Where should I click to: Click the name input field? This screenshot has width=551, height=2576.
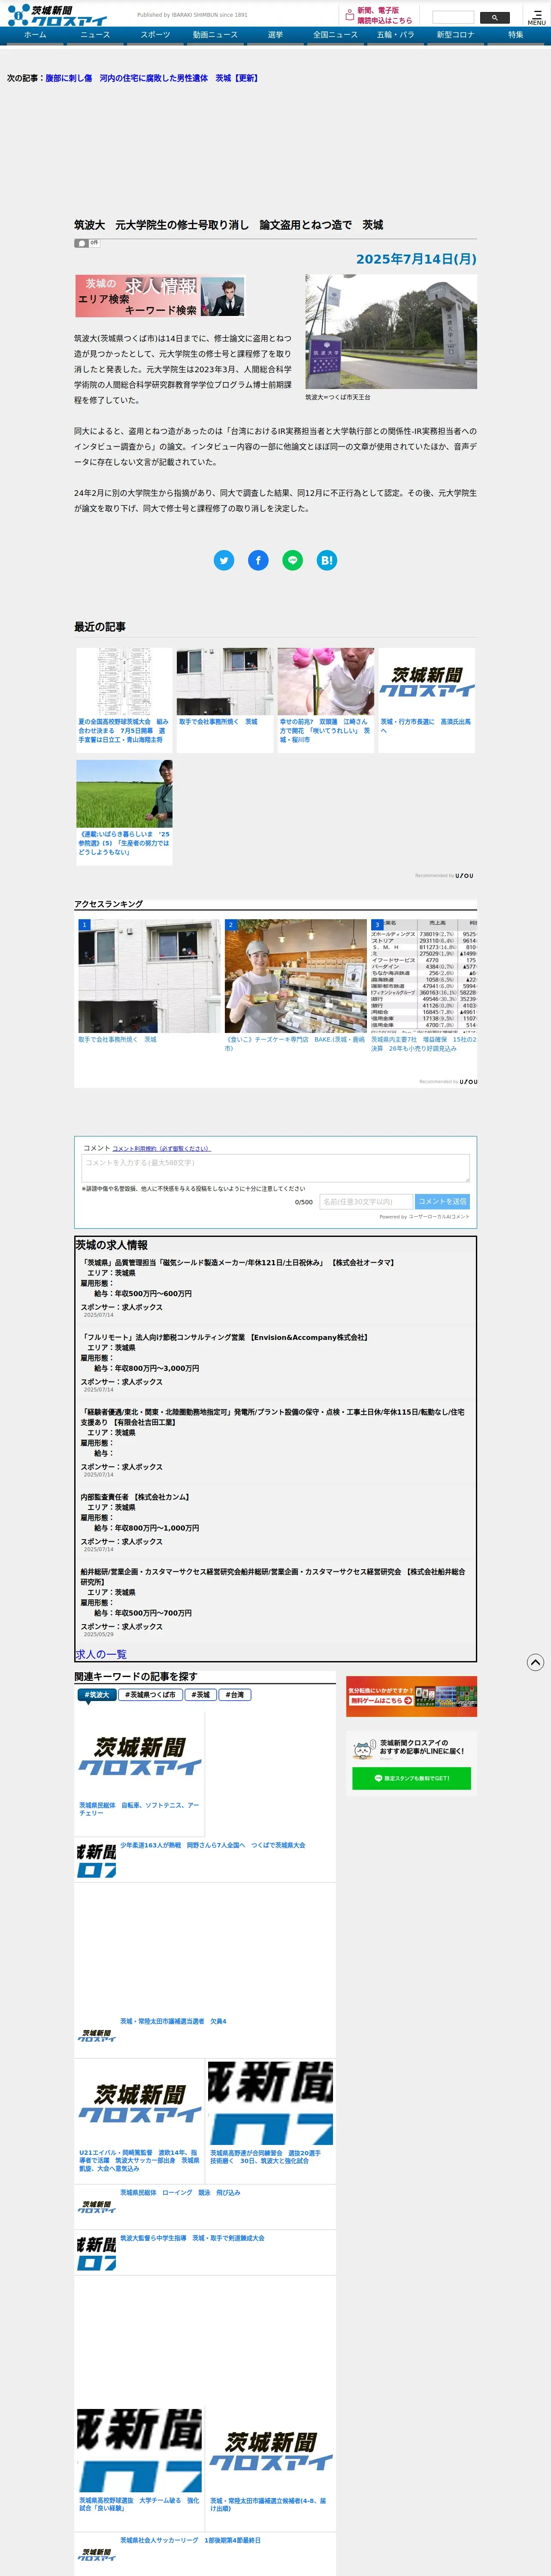[365, 1202]
